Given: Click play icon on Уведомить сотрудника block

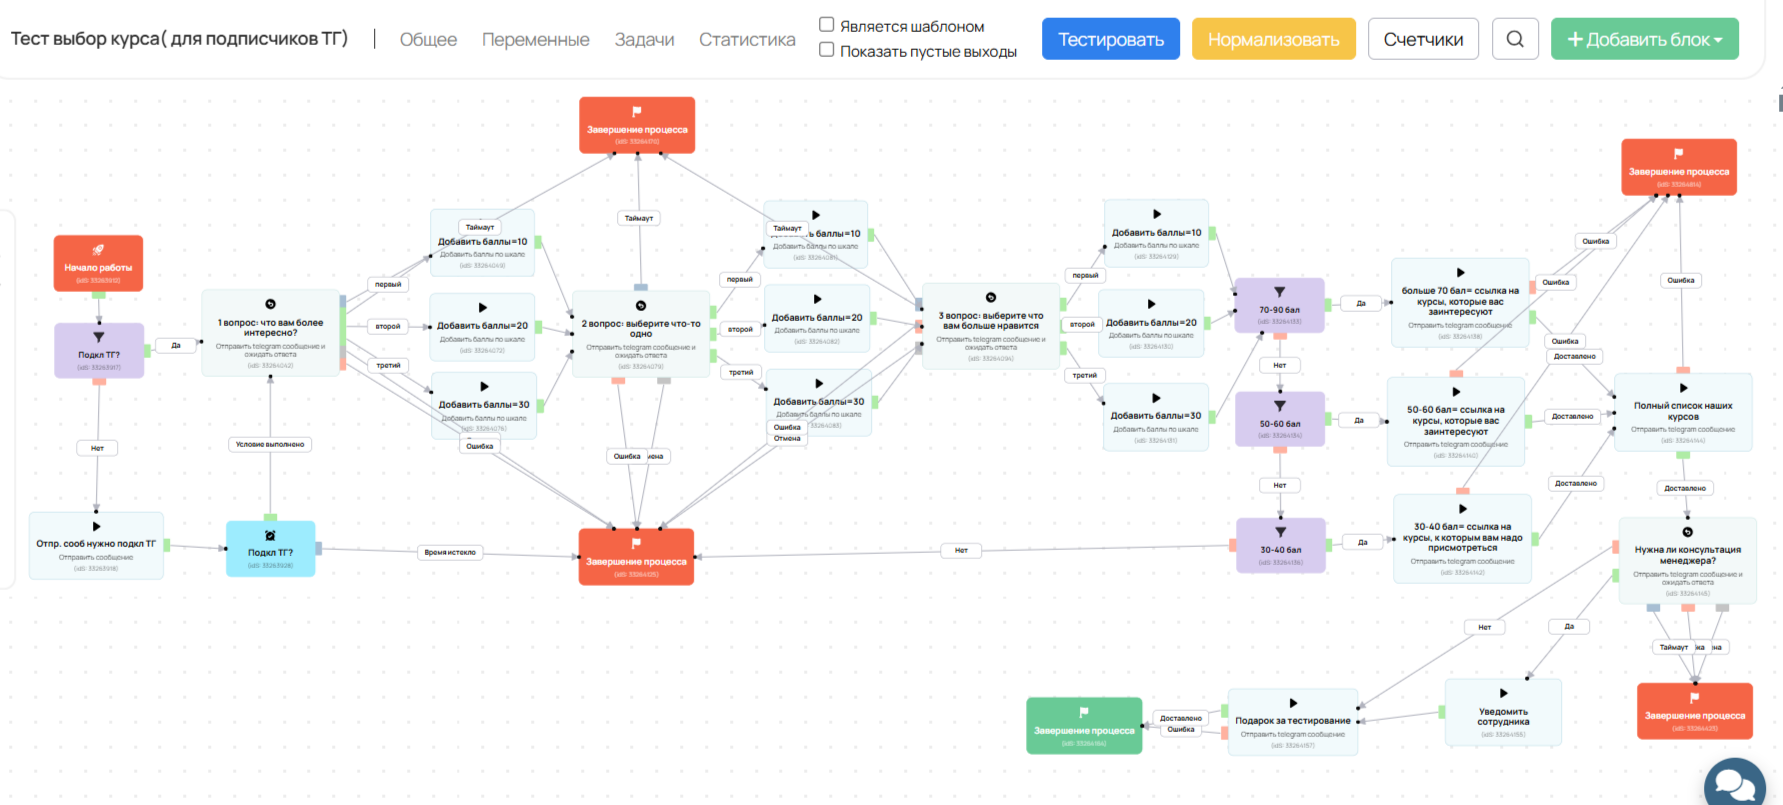Looking at the screenshot, I should click(1503, 693).
